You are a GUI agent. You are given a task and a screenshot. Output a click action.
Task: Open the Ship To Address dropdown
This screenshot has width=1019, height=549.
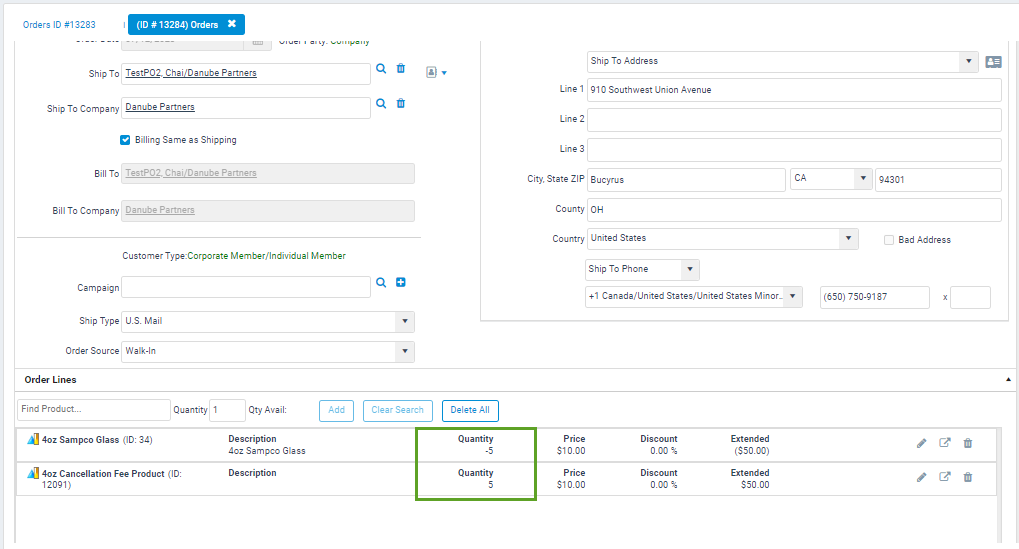[968, 62]
